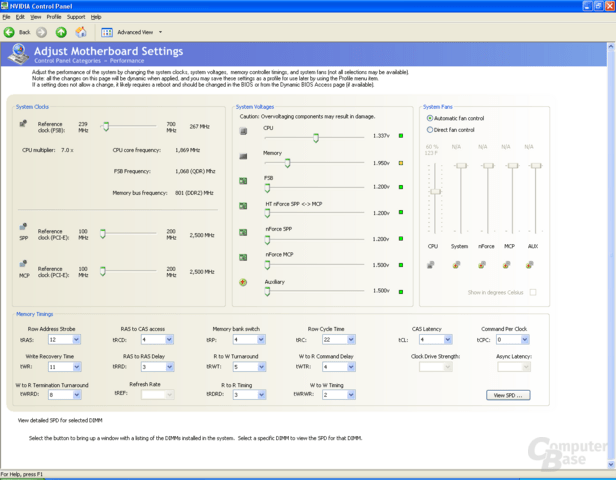Toggle Show in degrees Celsius checkbox
This screenshot has width=616, height=480.
[x=533, y=292]
